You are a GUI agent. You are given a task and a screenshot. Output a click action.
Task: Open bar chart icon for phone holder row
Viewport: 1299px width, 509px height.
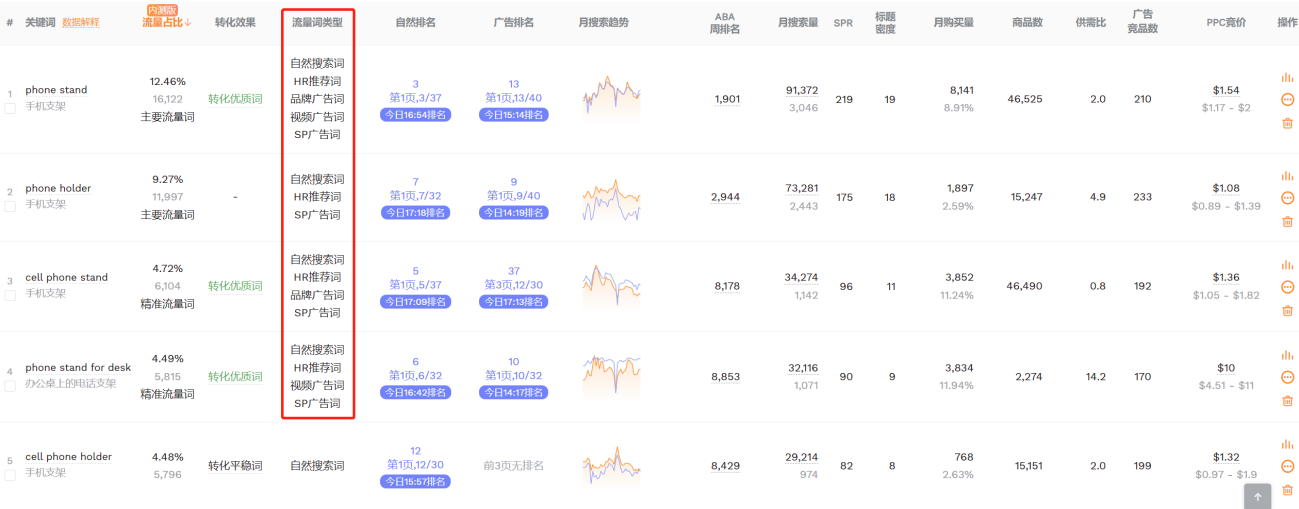coord(1287,176)
